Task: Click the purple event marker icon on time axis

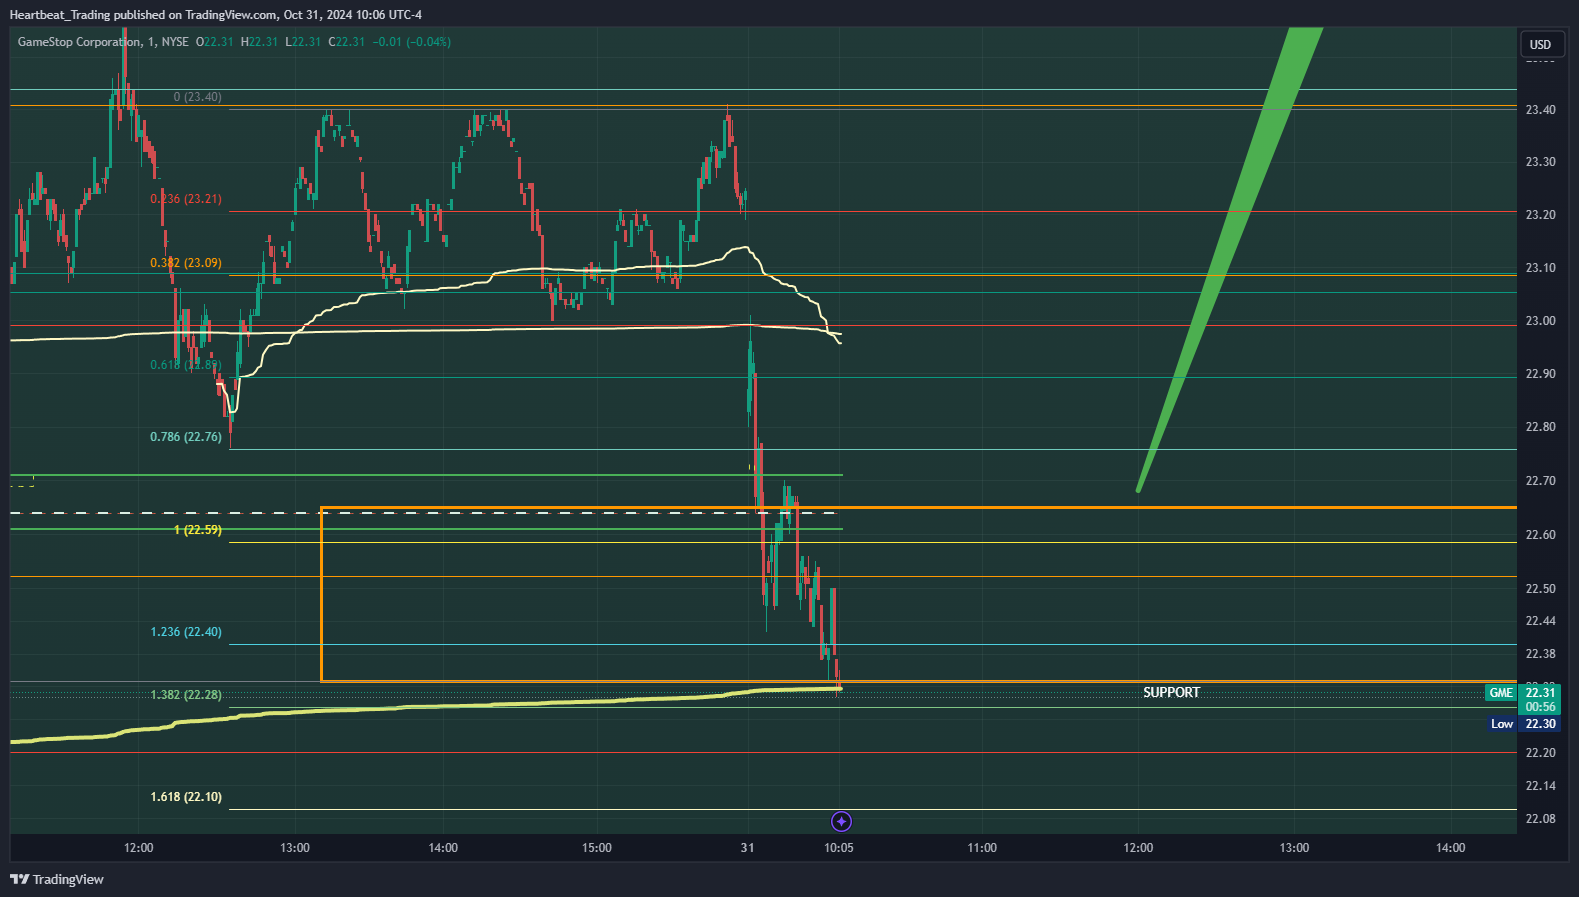Action: pyautogui.click(x=841, y=821)
